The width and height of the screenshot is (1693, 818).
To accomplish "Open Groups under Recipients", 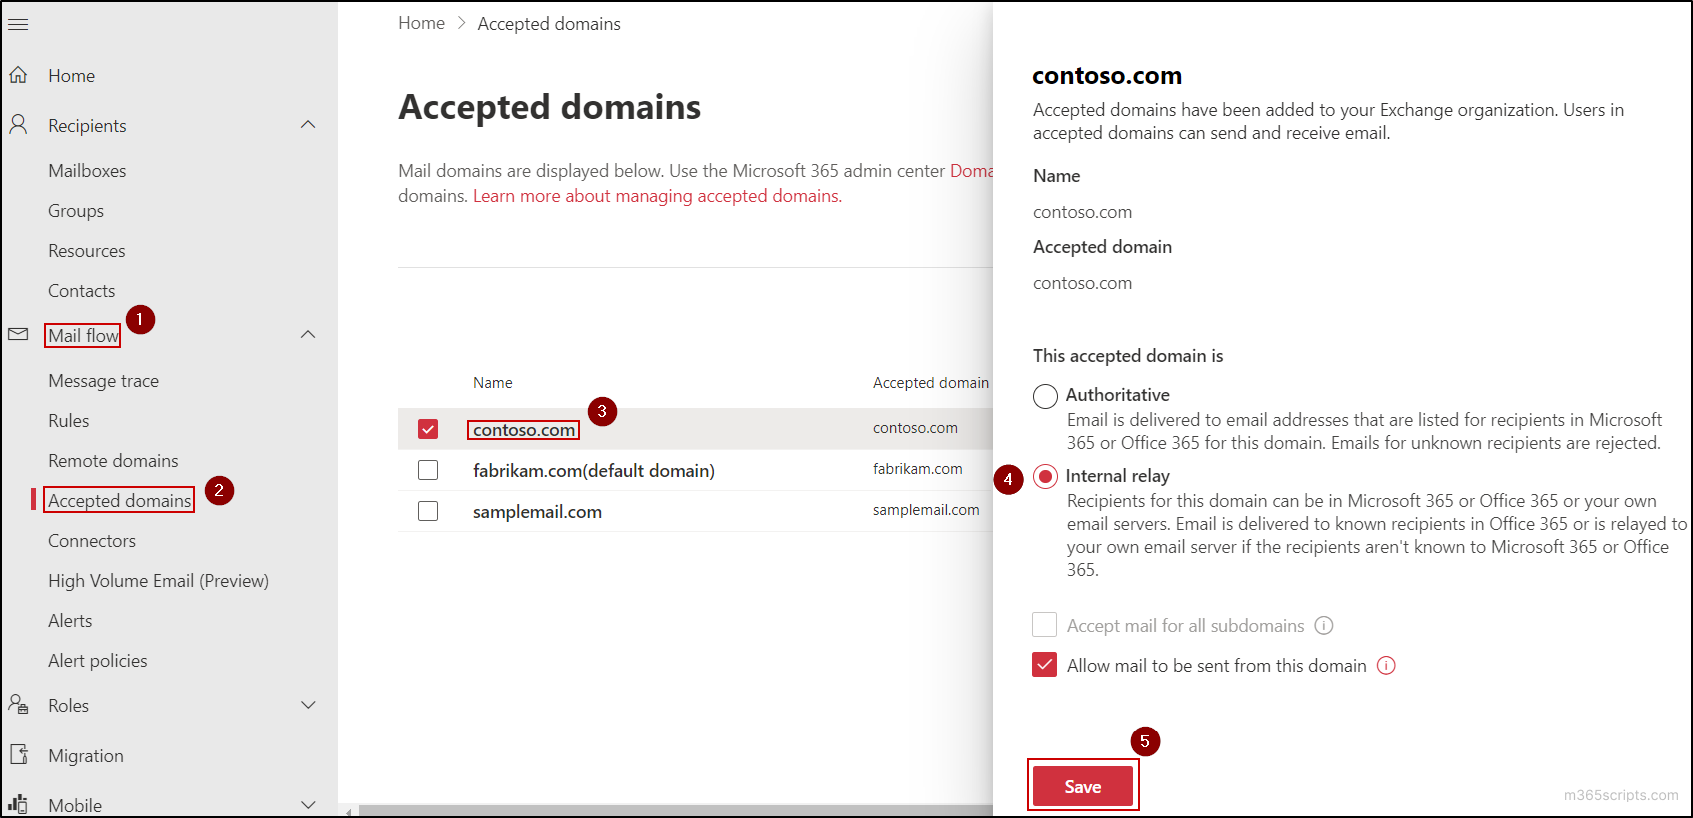I will pos(76,211).
